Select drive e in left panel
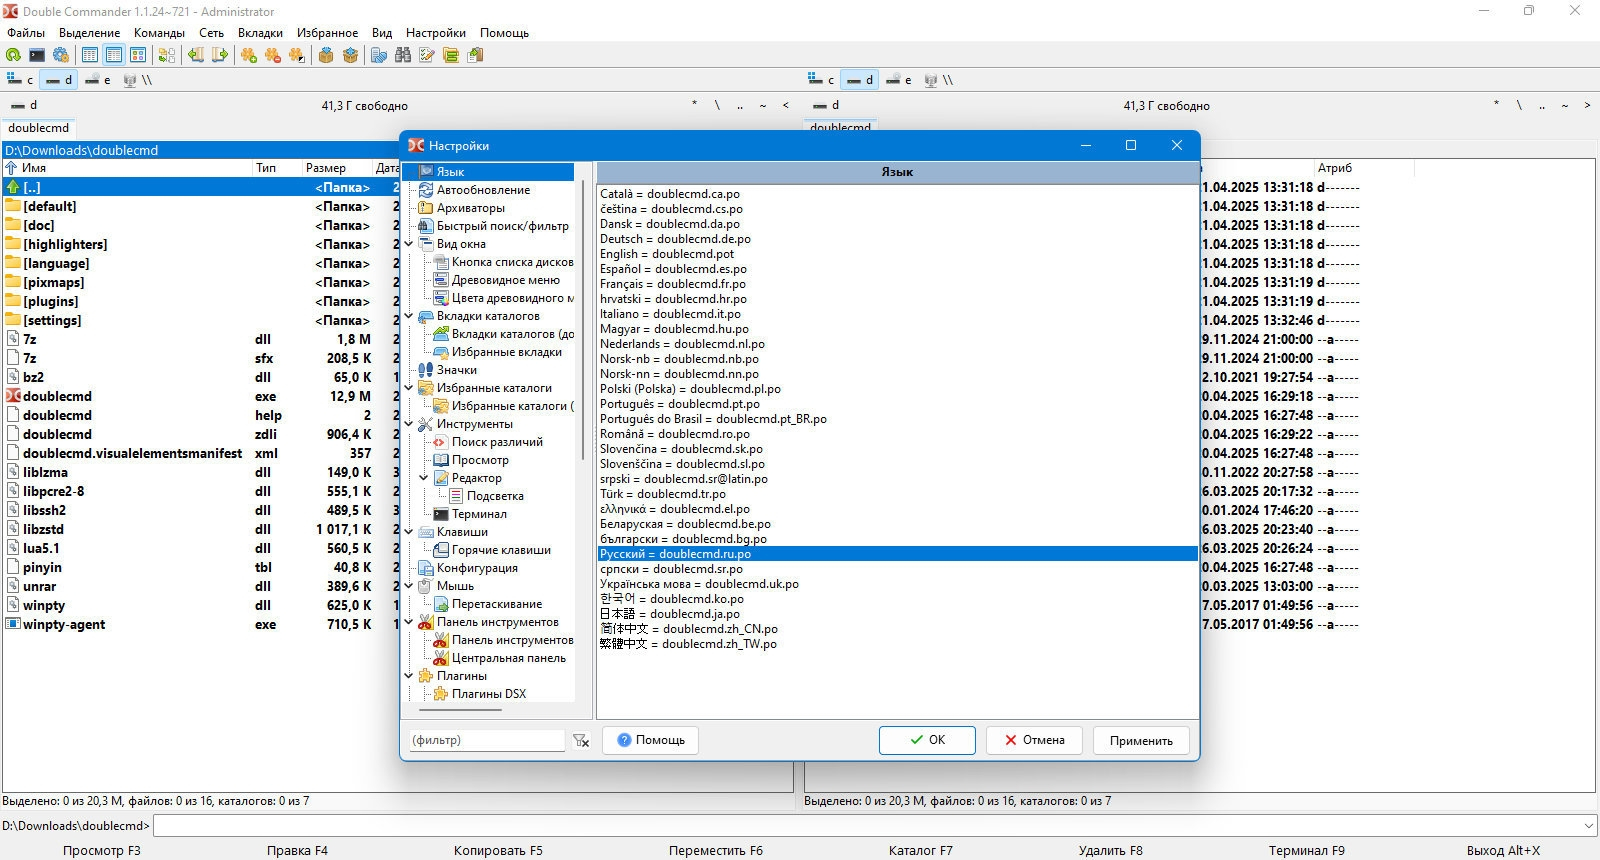 tap(98, 80)
